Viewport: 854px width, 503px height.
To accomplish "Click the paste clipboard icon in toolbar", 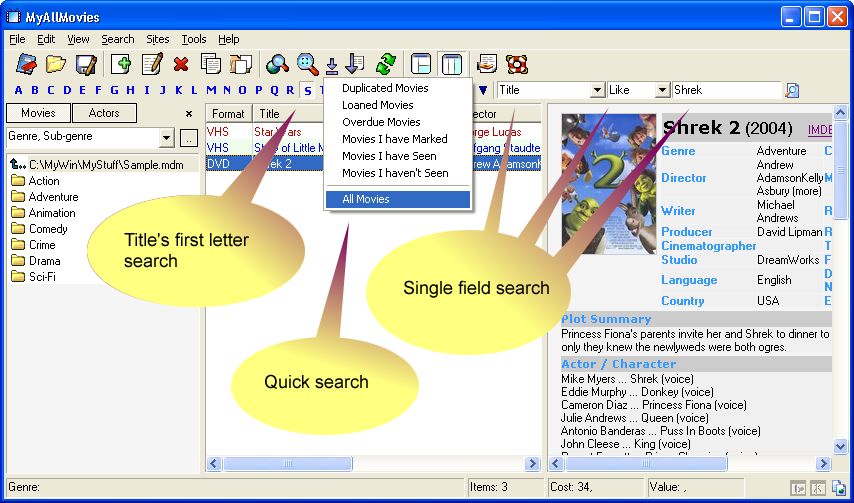I will click(240, 64).
